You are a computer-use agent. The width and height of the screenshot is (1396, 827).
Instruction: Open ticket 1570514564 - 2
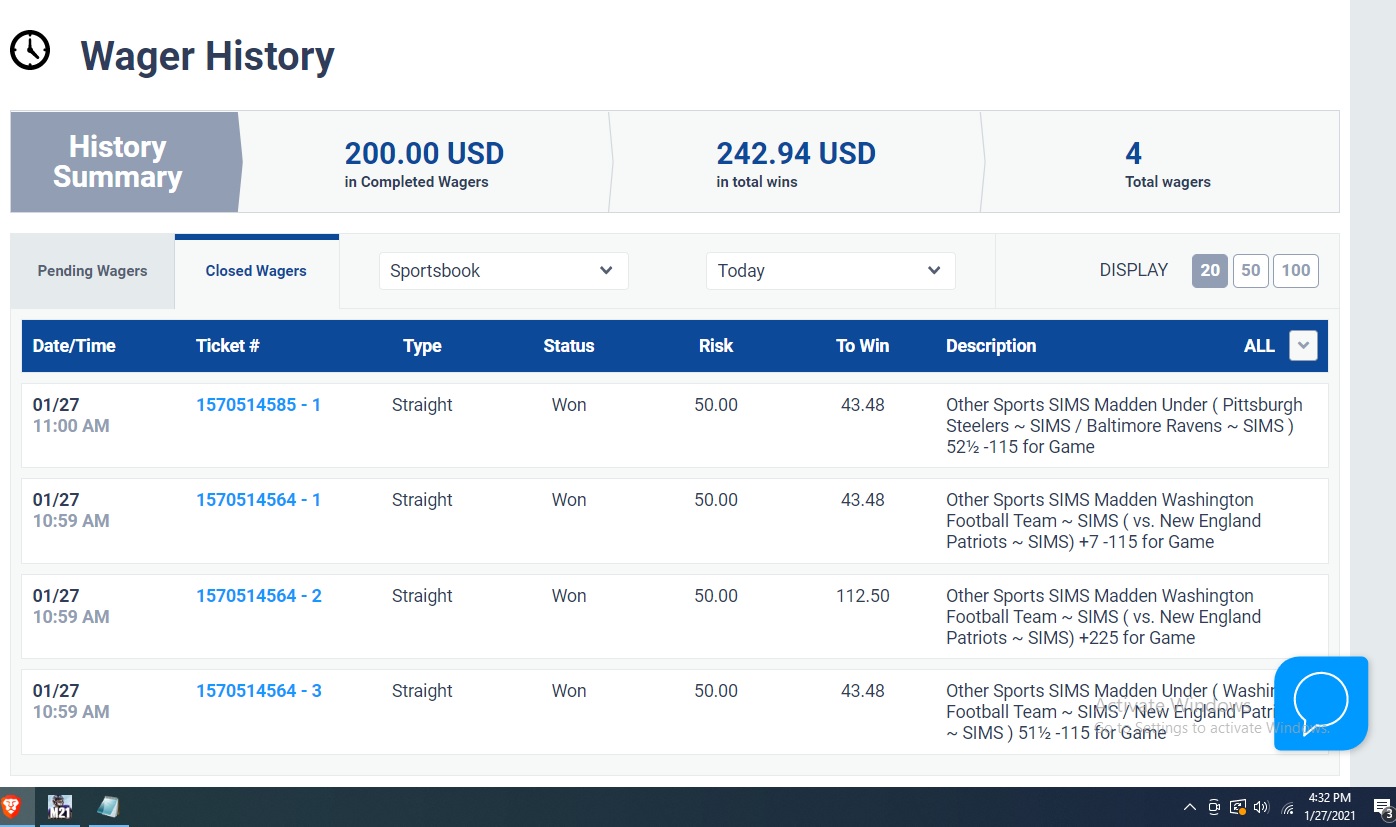coord(258,596)
